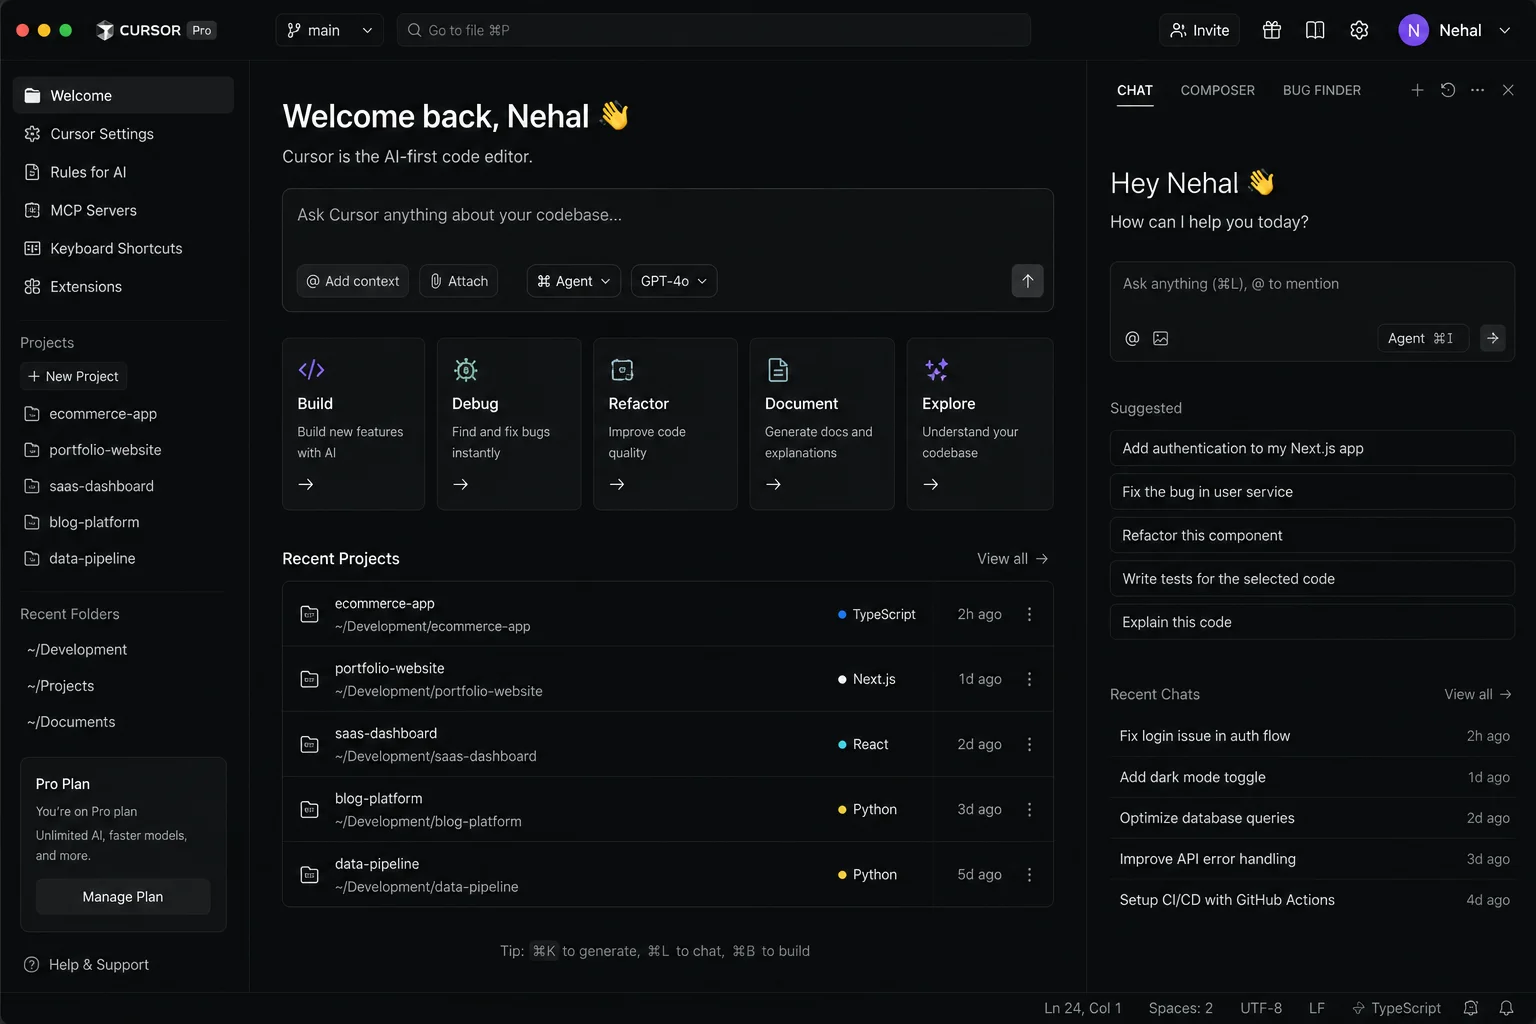The height and width of the screenshot is (1024, 1536).
Task: Open MCP Servers in sidebar
Action: point(123,210)
